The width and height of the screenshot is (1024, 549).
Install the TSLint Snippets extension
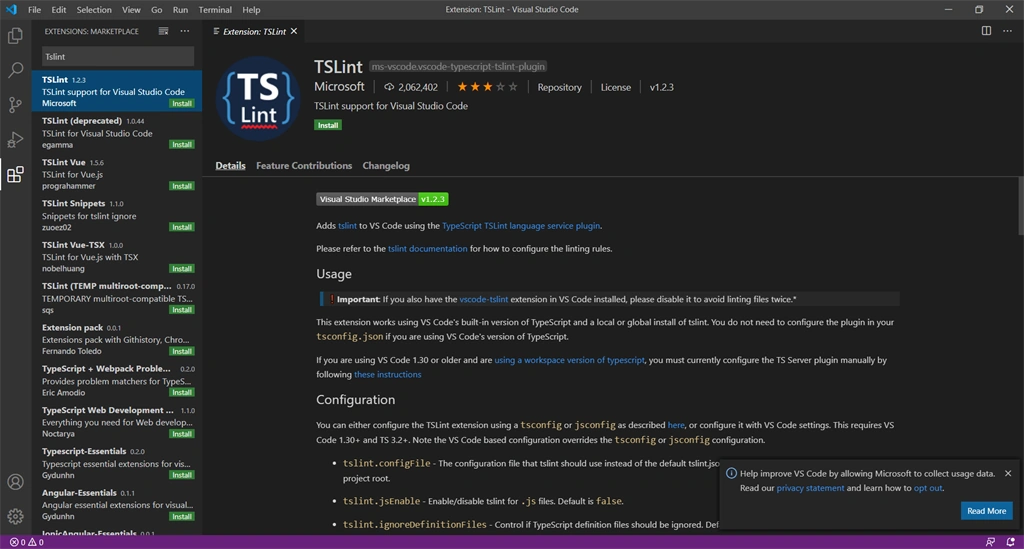click(182, 227)
